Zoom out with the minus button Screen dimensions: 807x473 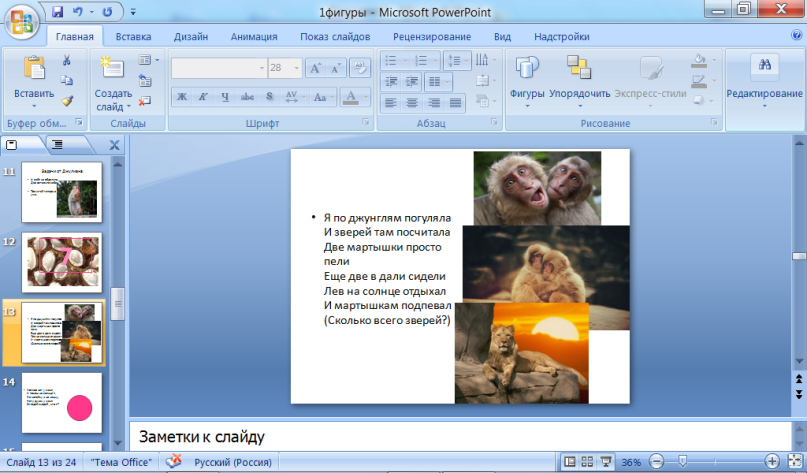point(656,462)
